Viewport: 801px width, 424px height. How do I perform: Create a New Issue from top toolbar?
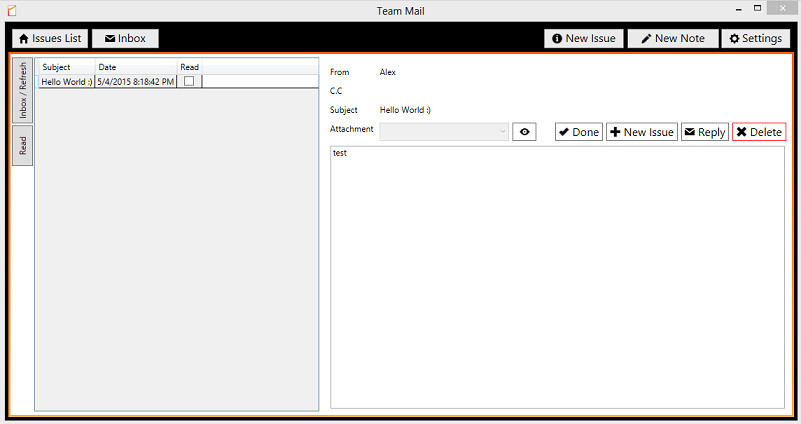(584, 38)
